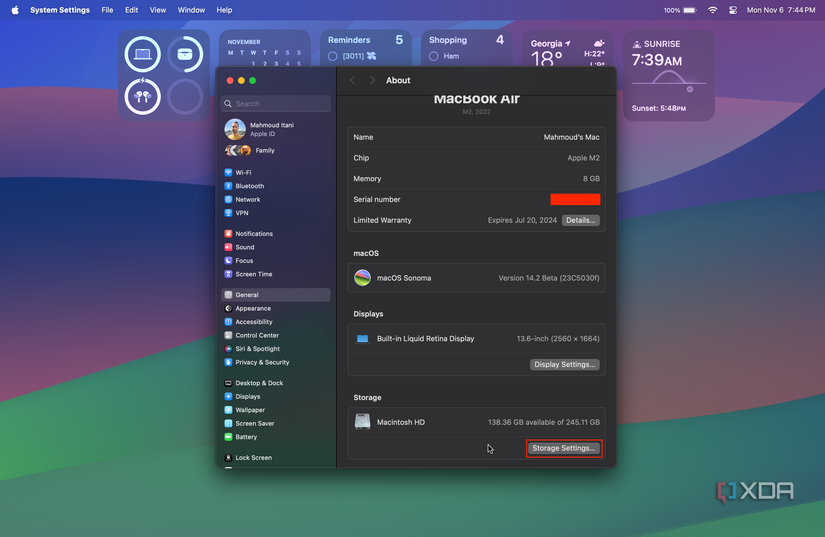The width and height of the screenshot is (825, 537).
Task: Select Screen Saver in sidebar
Action: (276, 423)
